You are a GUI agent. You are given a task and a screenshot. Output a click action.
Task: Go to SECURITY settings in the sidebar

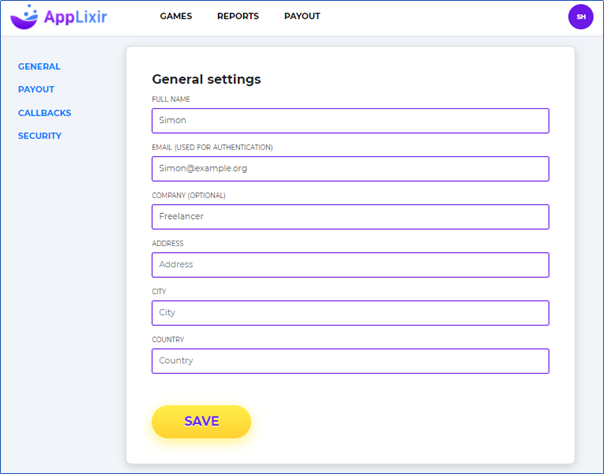[40, 136]
